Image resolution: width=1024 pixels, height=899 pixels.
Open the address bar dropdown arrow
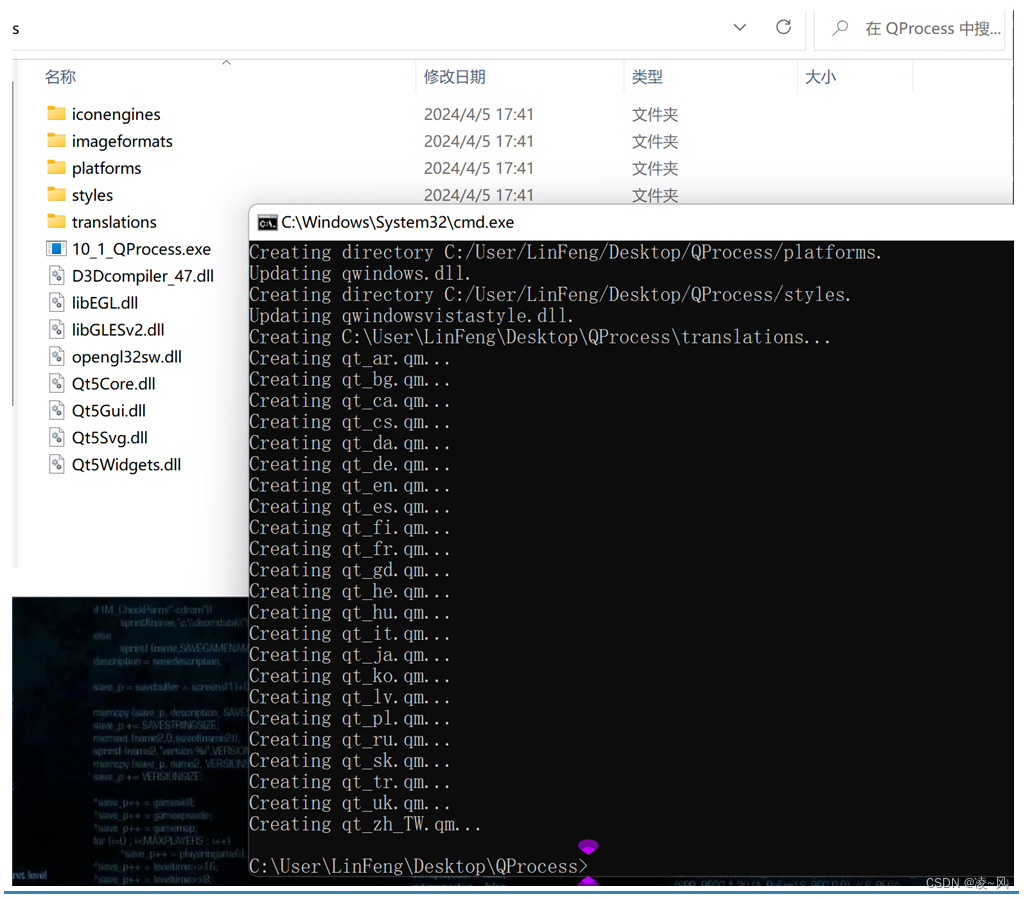(739, 27)
